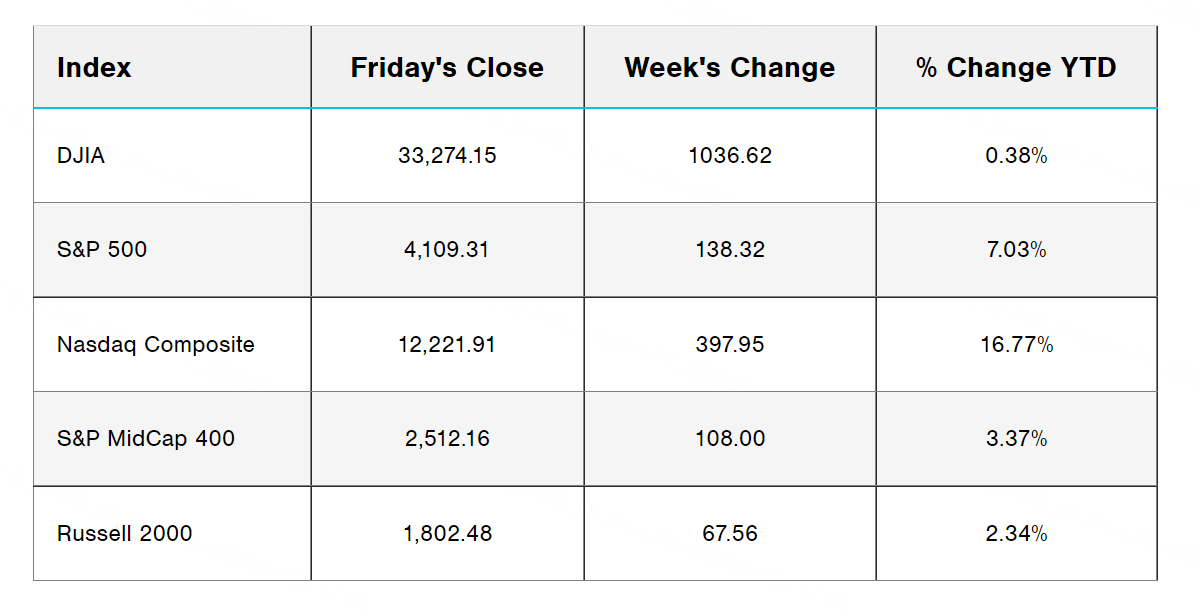Screen dimensions: 1197x610
Task: Click Nasdaq weekly change 397.95
Action: coord(730,345)
